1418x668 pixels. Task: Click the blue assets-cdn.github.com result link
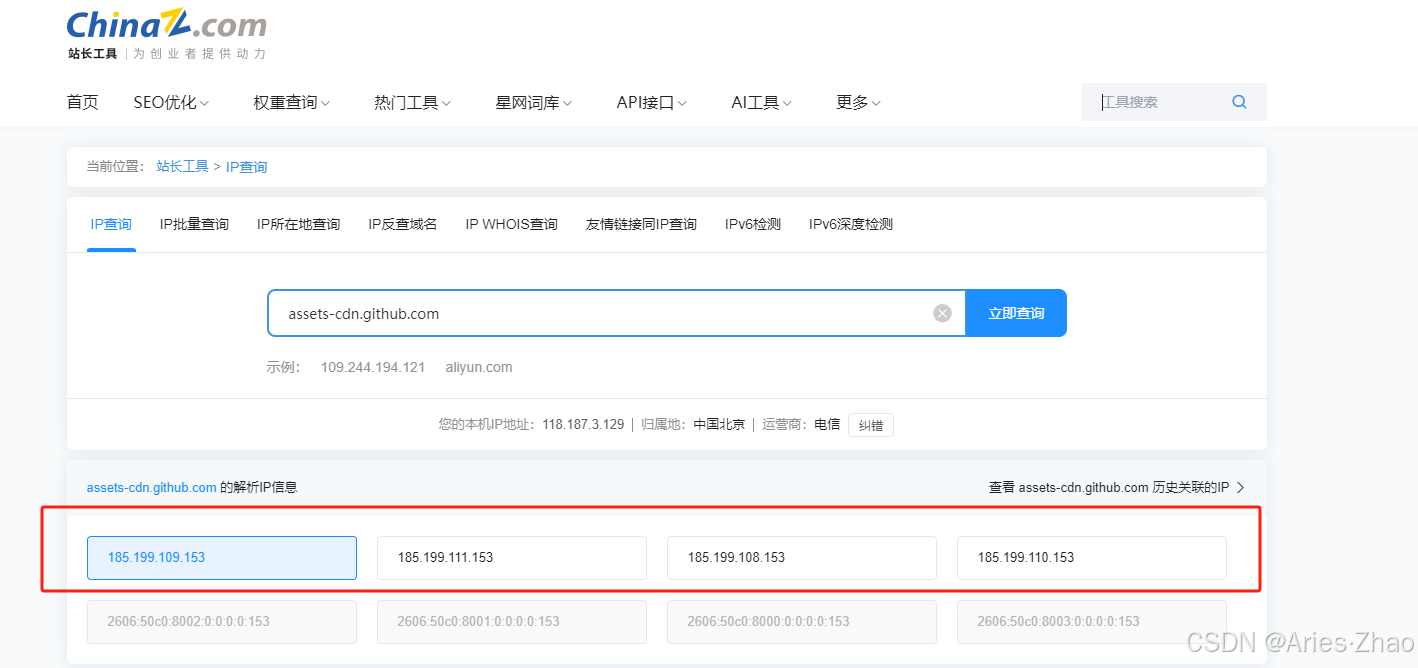click(152, 488)
